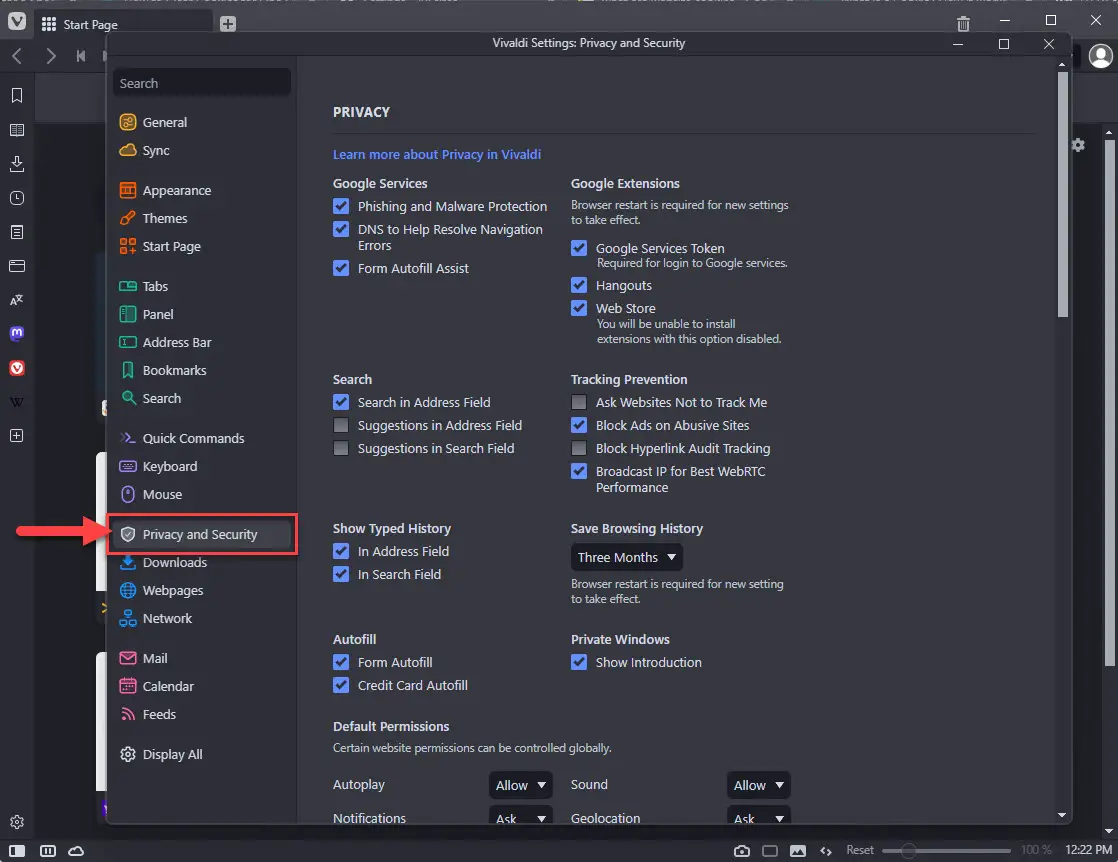The height and width of the screenshot is (862, 1118).
Task: Toggle images icon in status bar
Action: pyautogui.click(x=798, y=851)
